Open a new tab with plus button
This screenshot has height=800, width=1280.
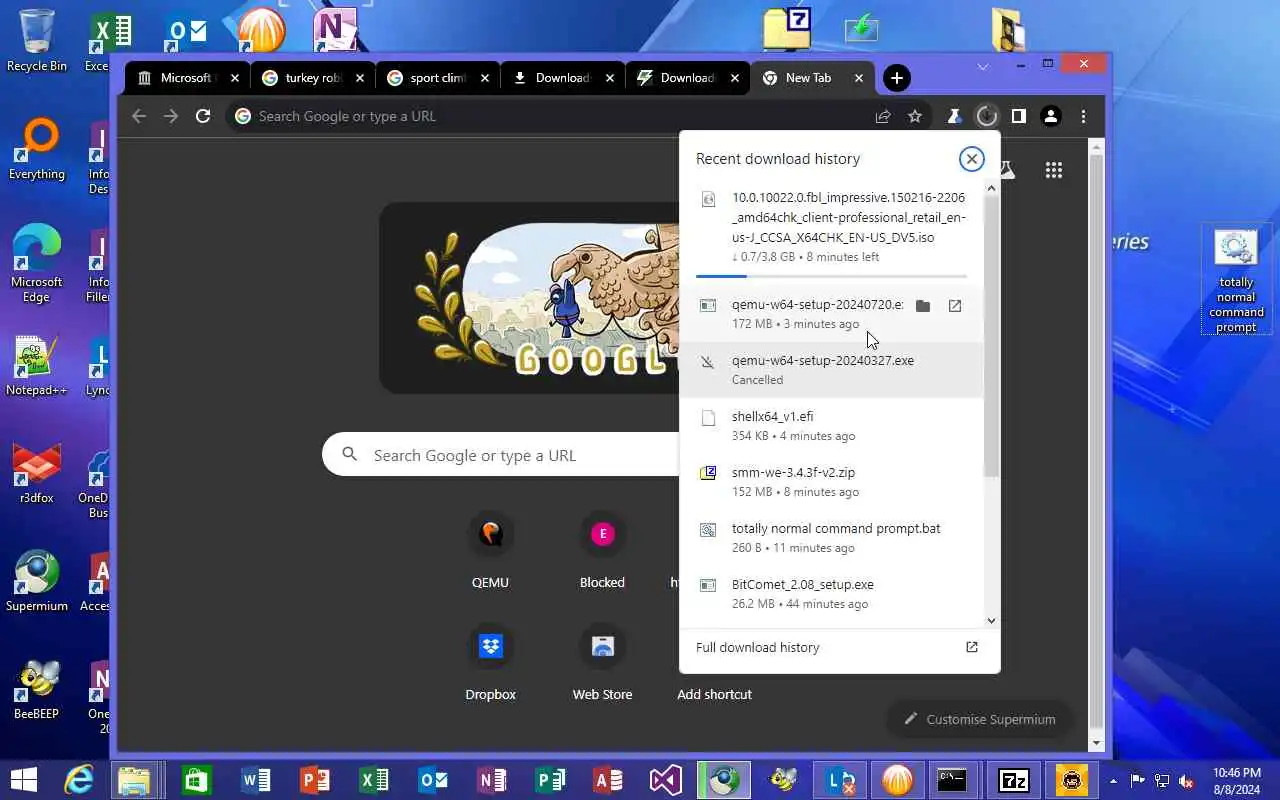coord(897,78)
